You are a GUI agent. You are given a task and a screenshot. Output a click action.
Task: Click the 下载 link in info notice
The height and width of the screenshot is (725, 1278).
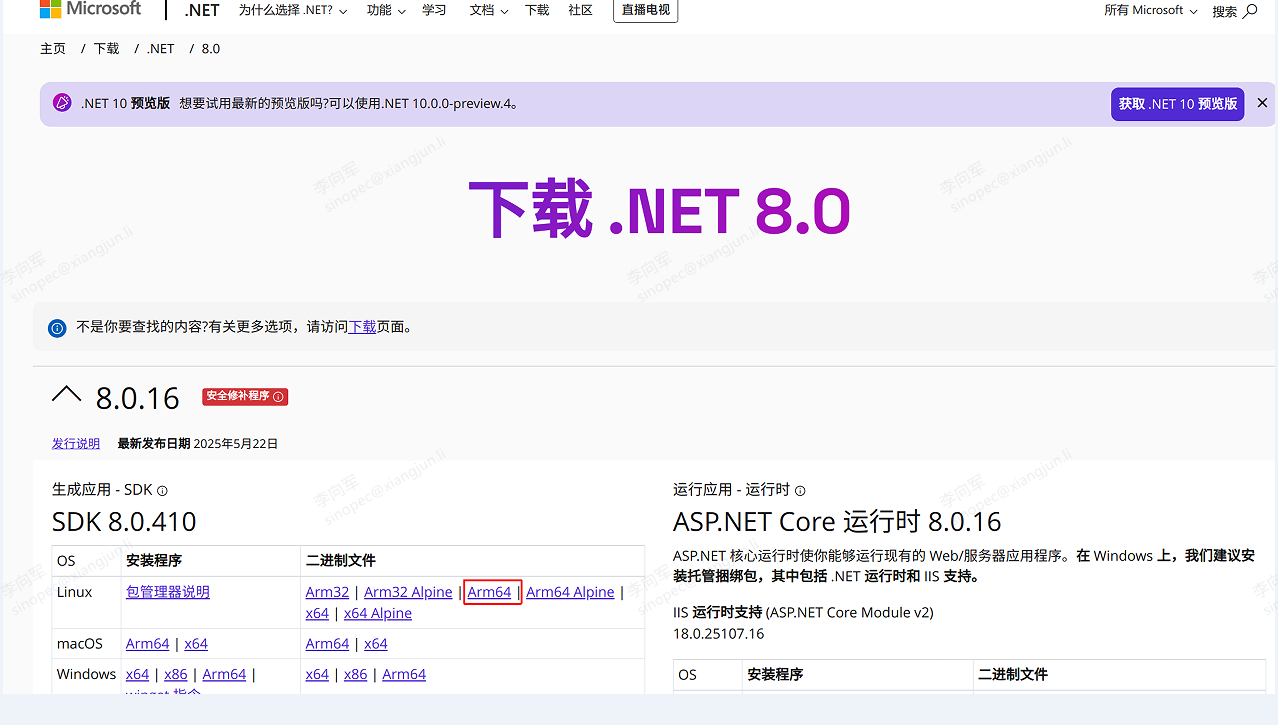click(362, 326)
